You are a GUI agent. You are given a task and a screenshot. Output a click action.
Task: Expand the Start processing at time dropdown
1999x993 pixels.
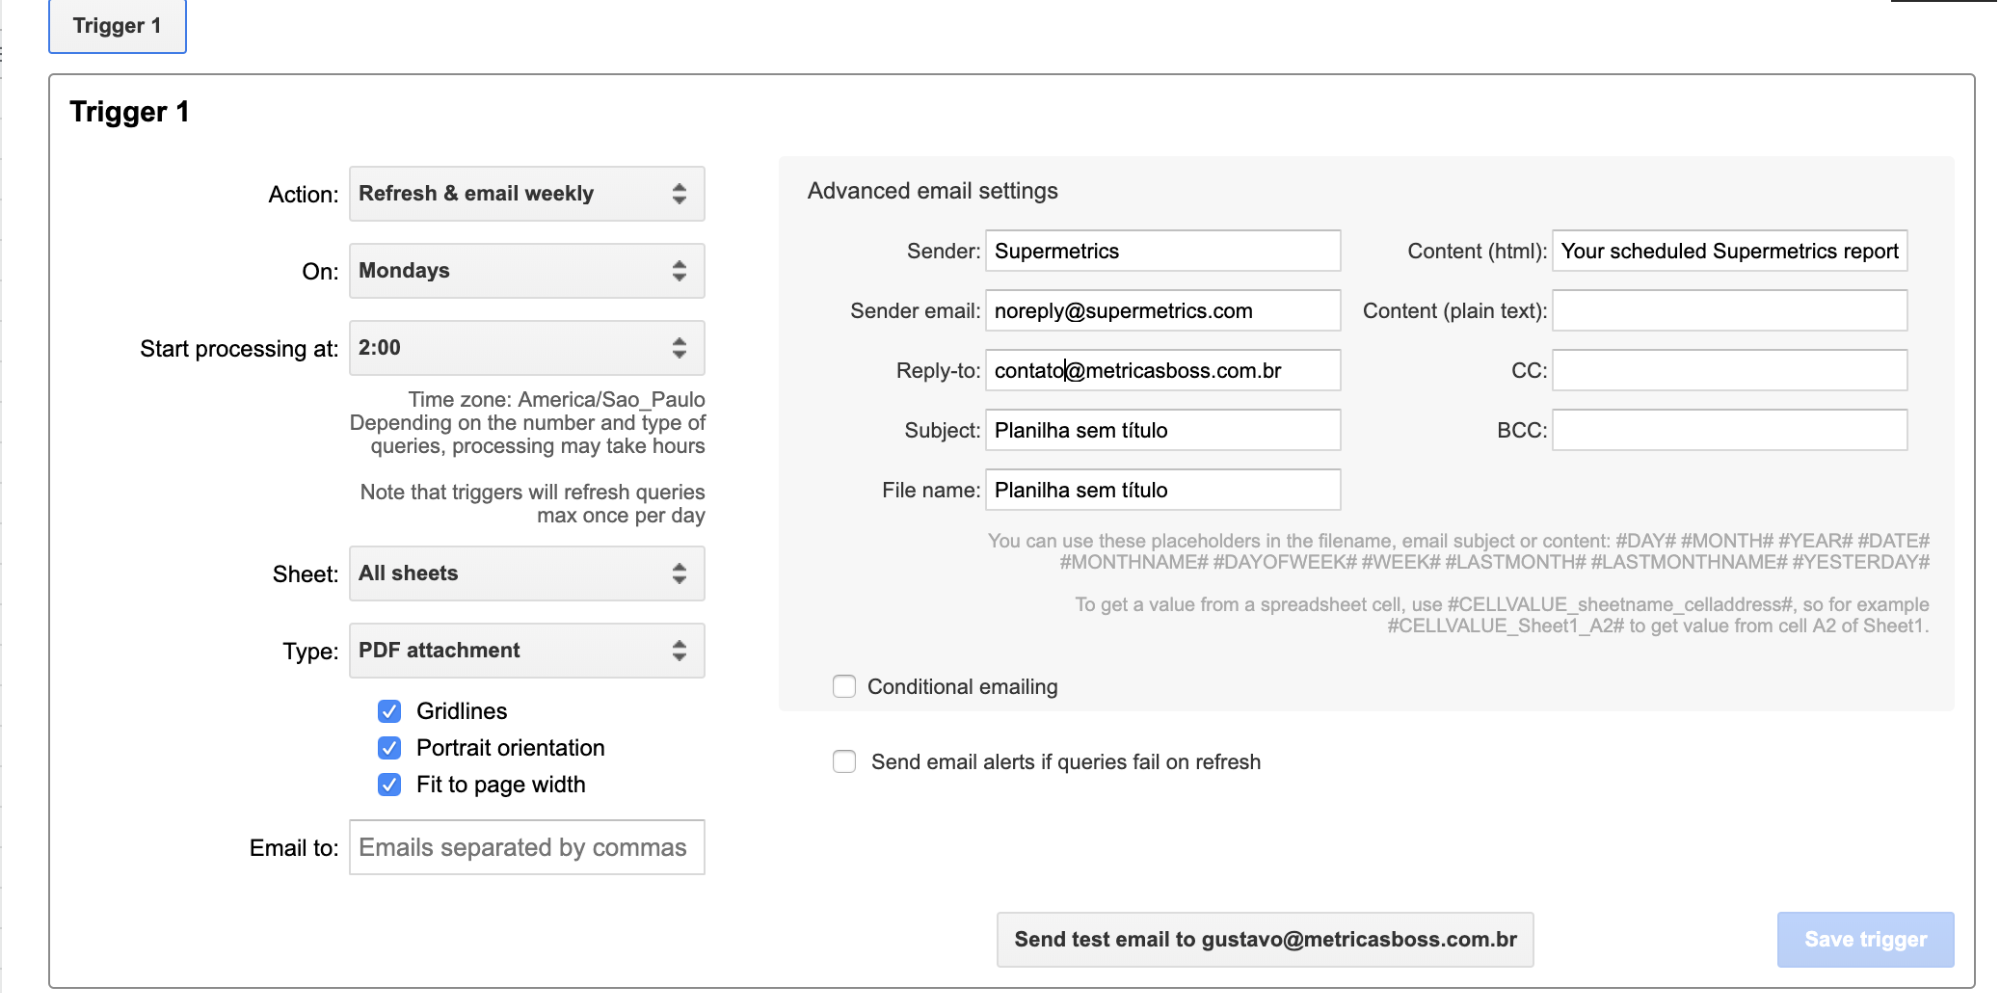tap(526, 348)
